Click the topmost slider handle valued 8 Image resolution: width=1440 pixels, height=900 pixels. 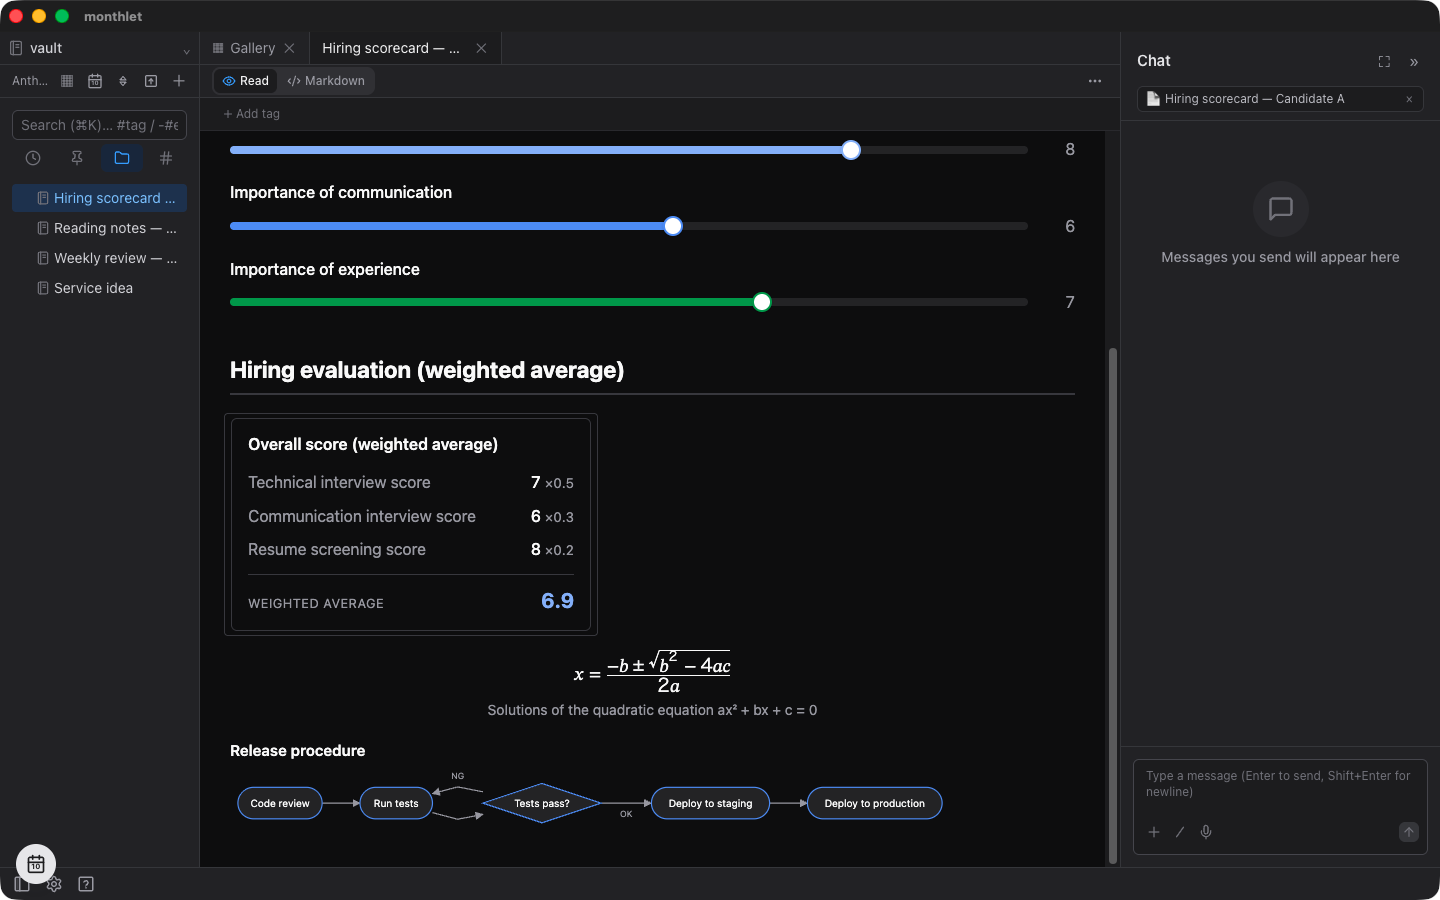(x=851, y=150)
